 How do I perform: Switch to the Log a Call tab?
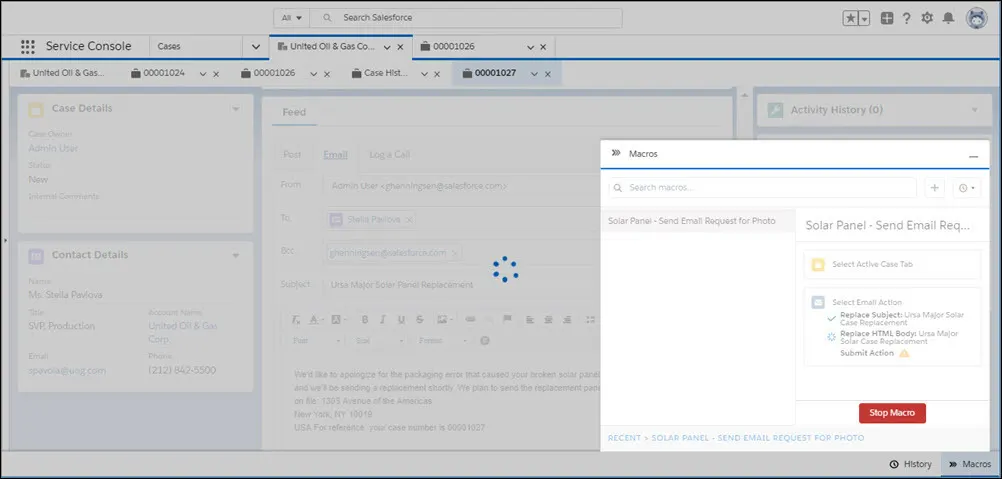point(389,155)
